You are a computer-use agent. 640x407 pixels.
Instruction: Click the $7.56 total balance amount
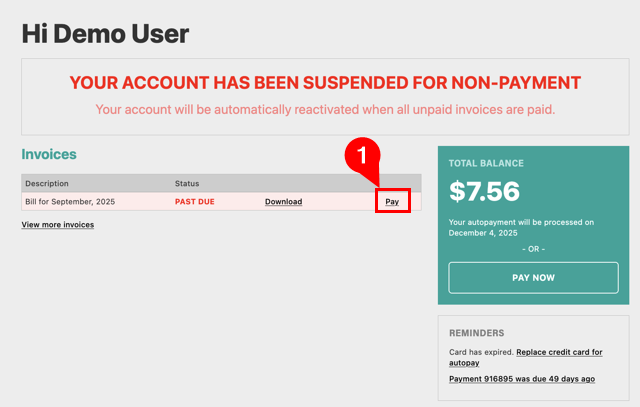point(486,190)
